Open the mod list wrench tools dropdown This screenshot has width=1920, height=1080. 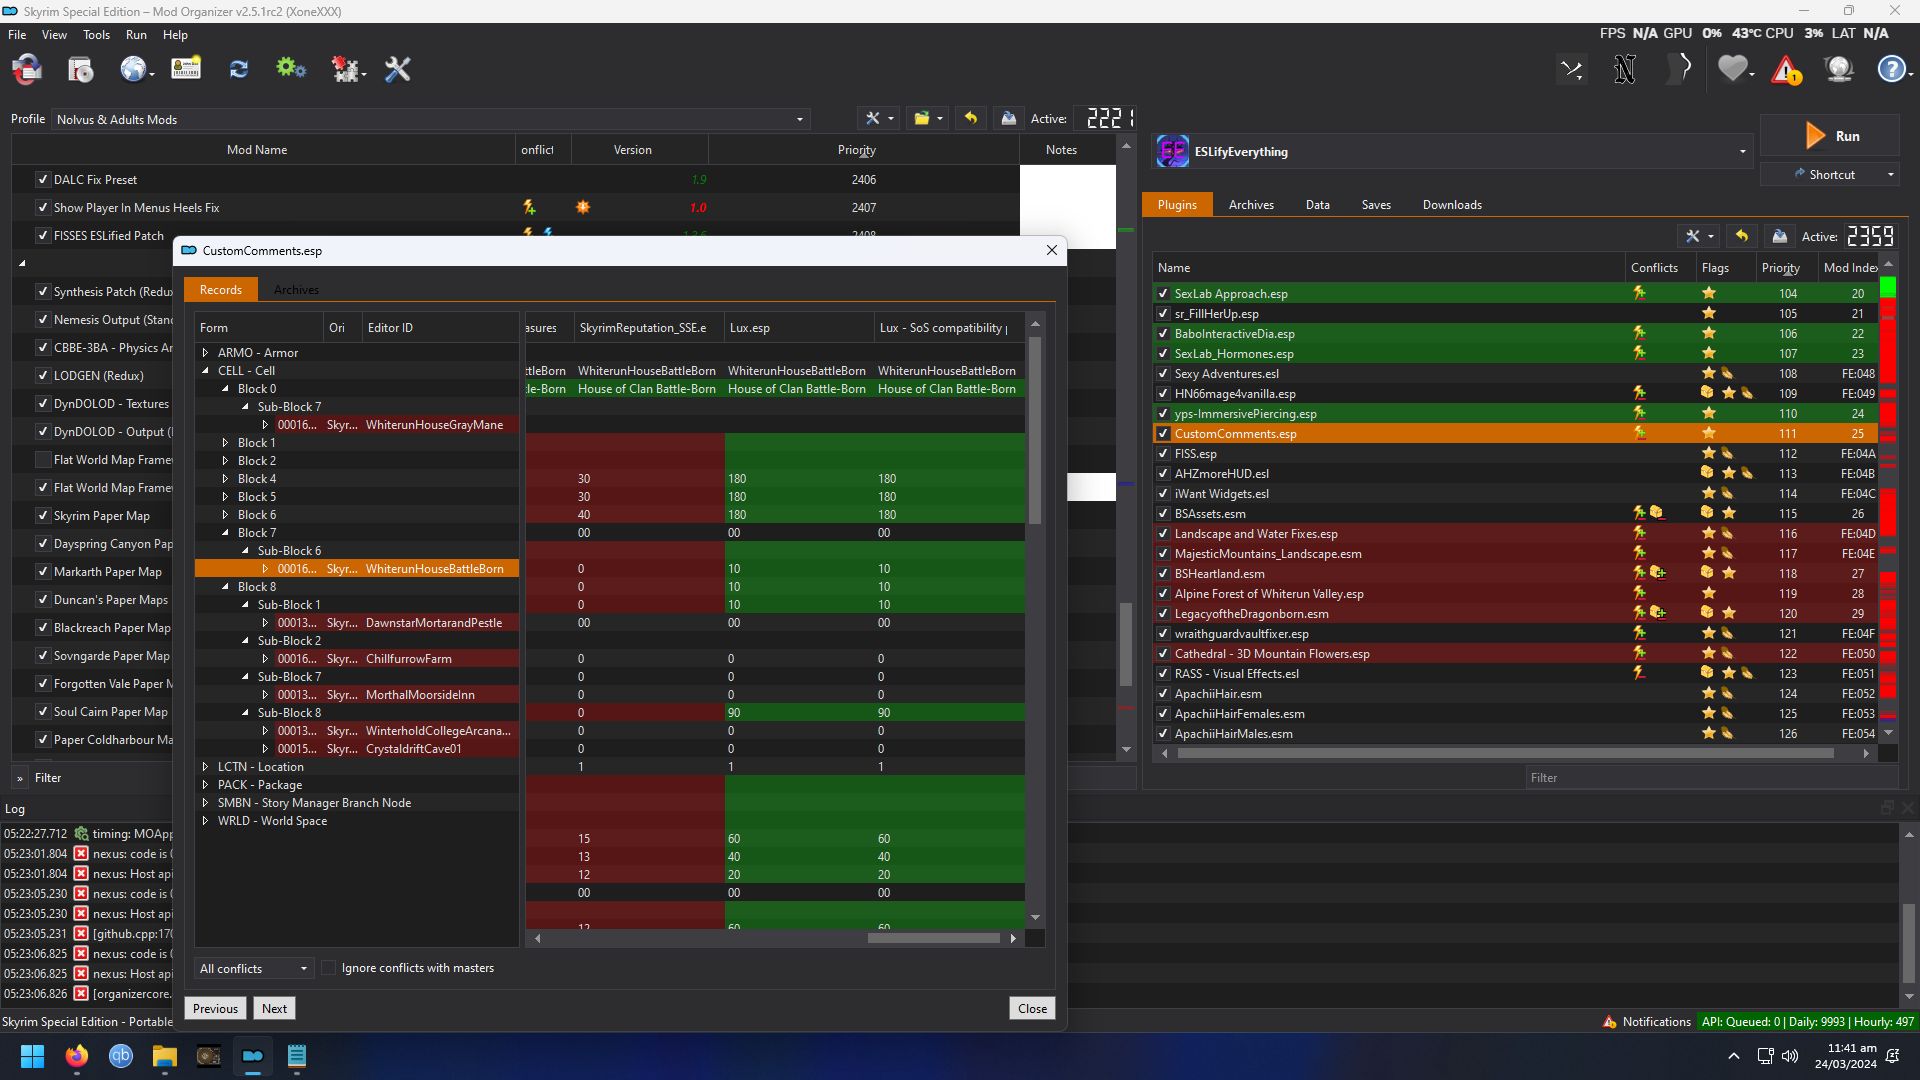pyautogui.click(x=879, y=118)
